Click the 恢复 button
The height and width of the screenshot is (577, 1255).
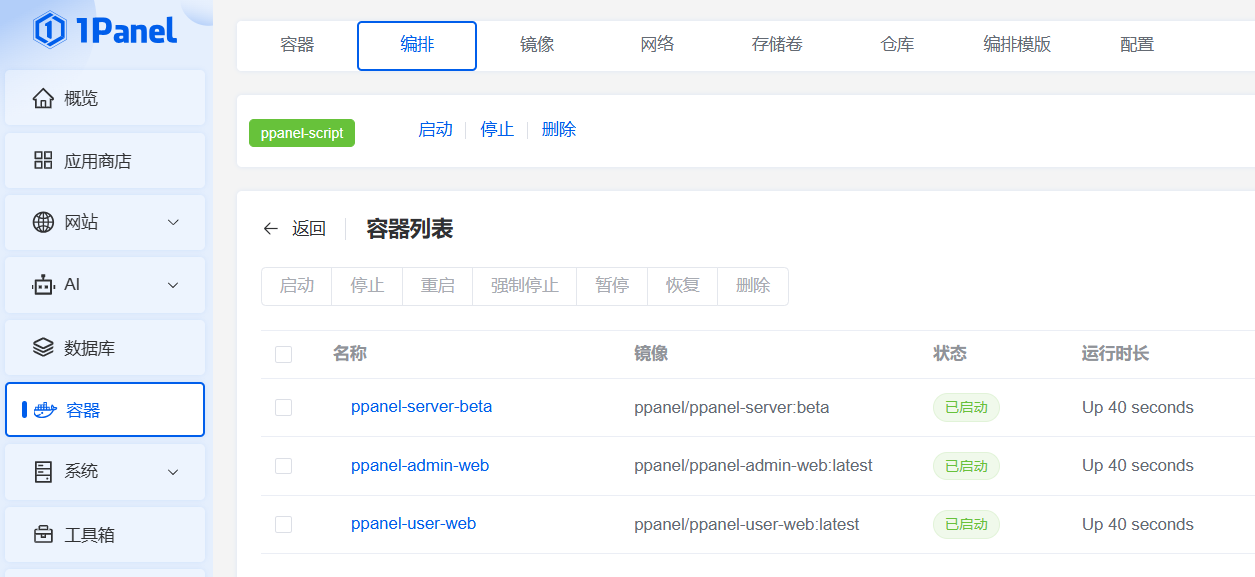(683, 286)
